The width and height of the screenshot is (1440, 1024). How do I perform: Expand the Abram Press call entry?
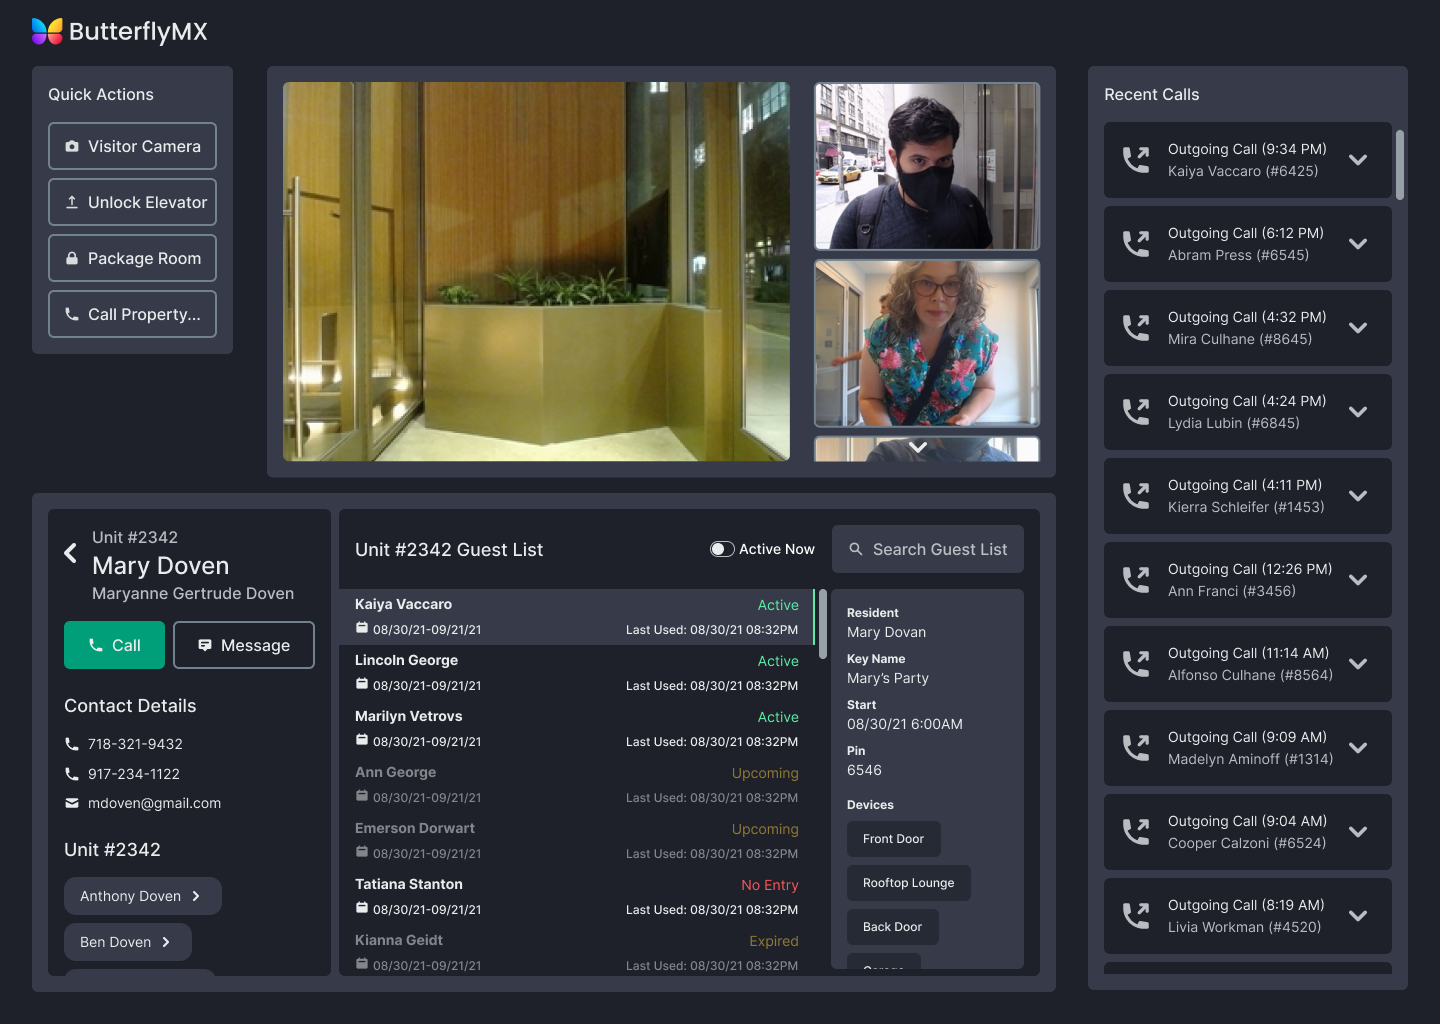coord(1358,244)
